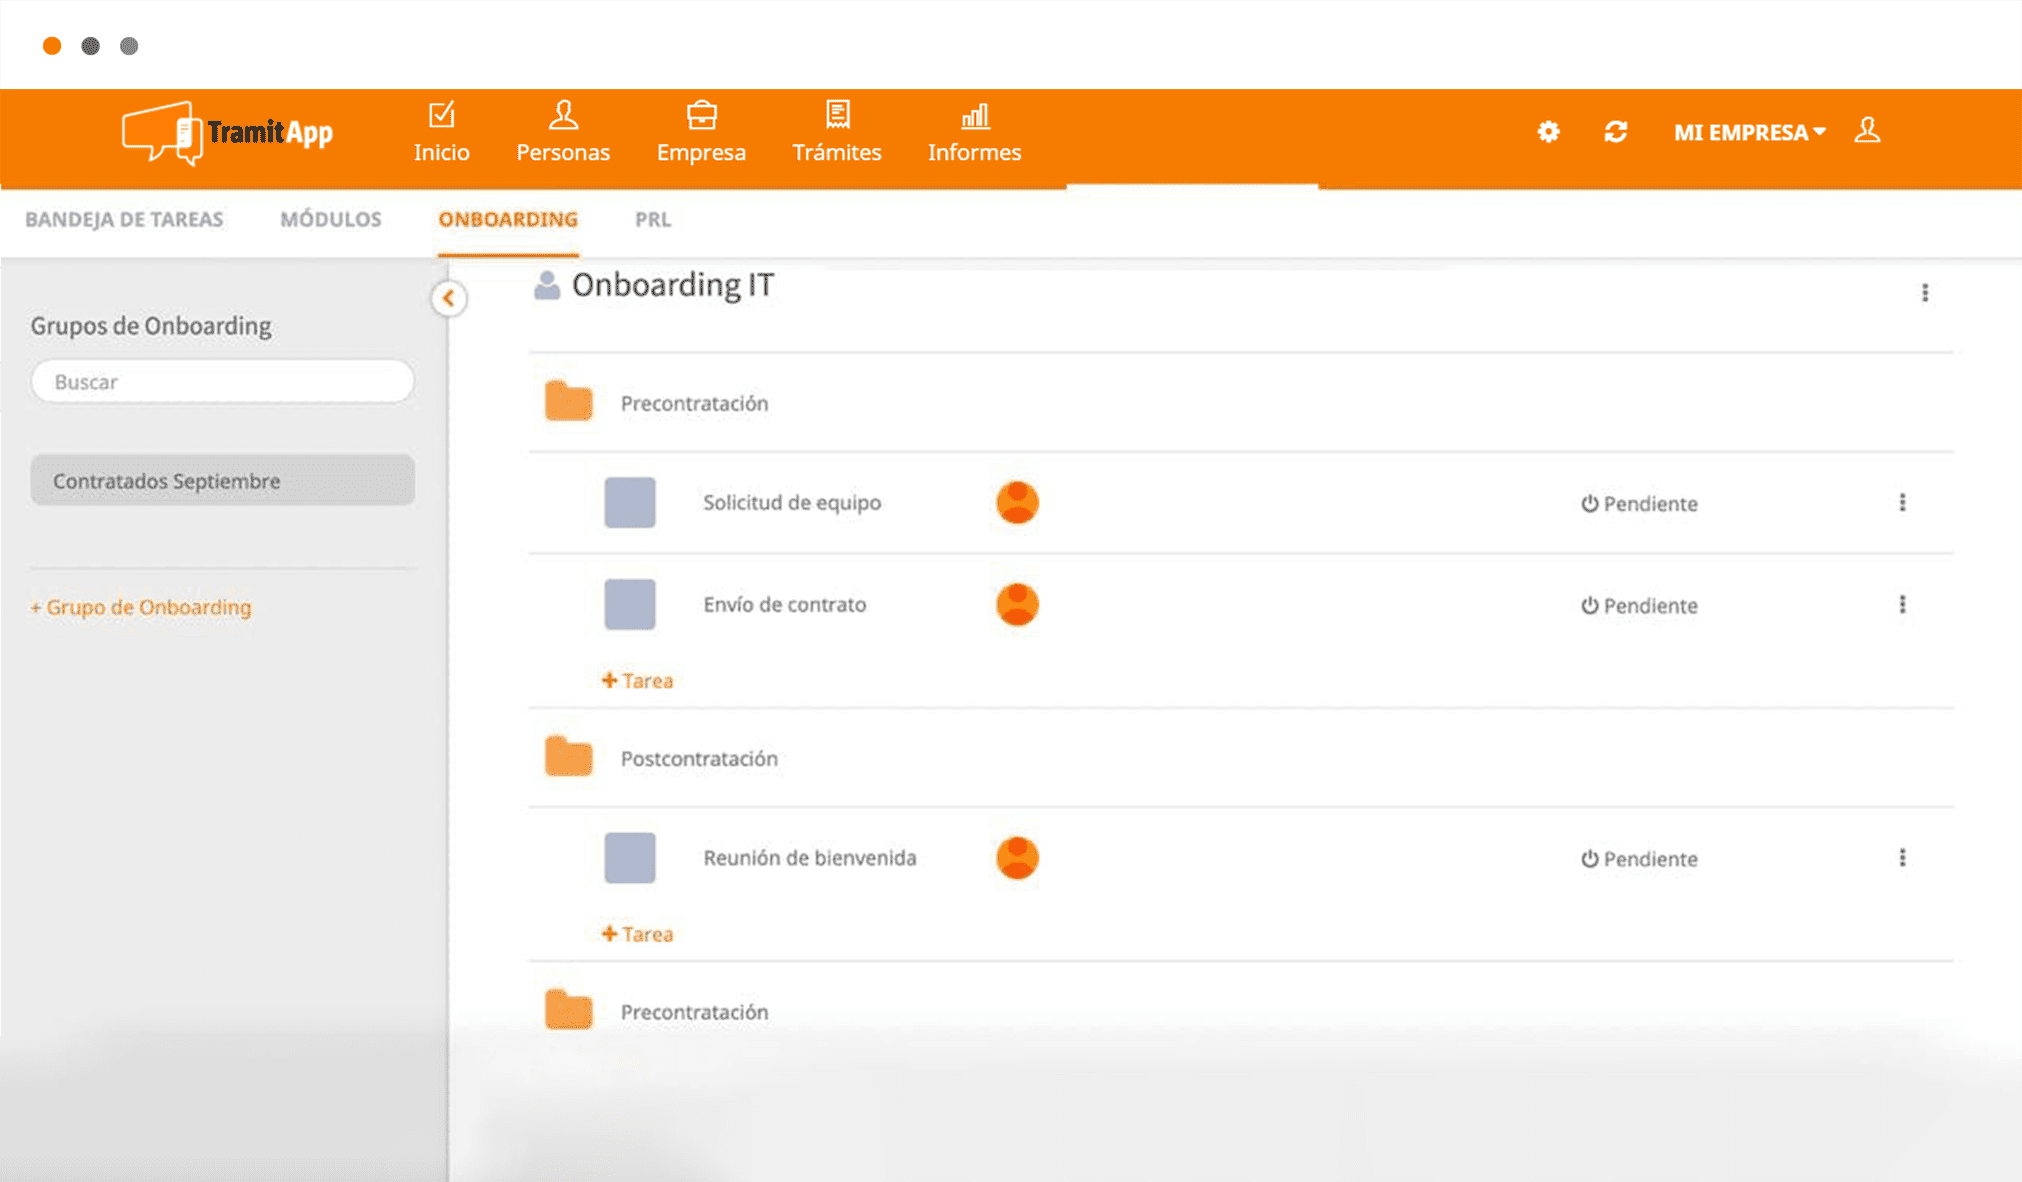Switch to Bandeja de Tareas tab
The image size is (2022, 1182).
pos(124,219)
